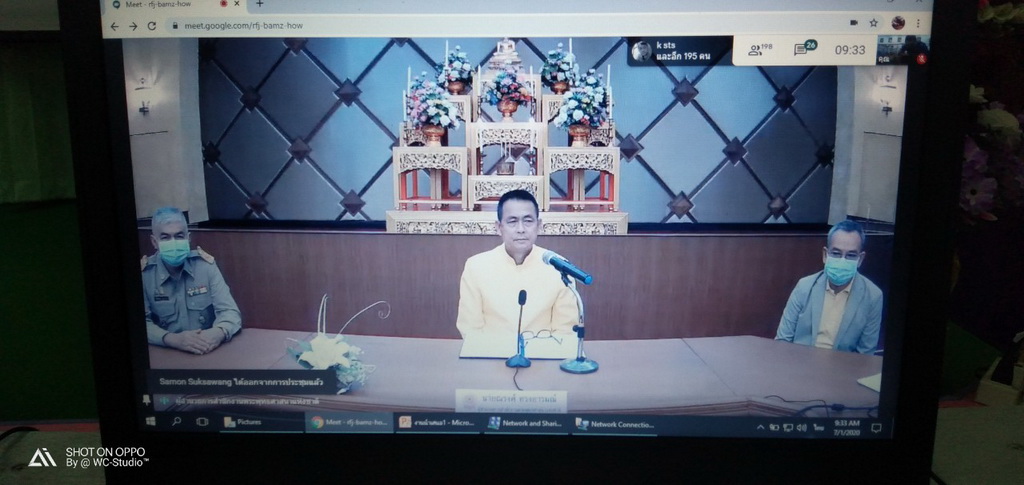The height and width of the screenshot is (485, 1024).
Task: Open the chat panel with 26 messages
Action: (805, 48)
